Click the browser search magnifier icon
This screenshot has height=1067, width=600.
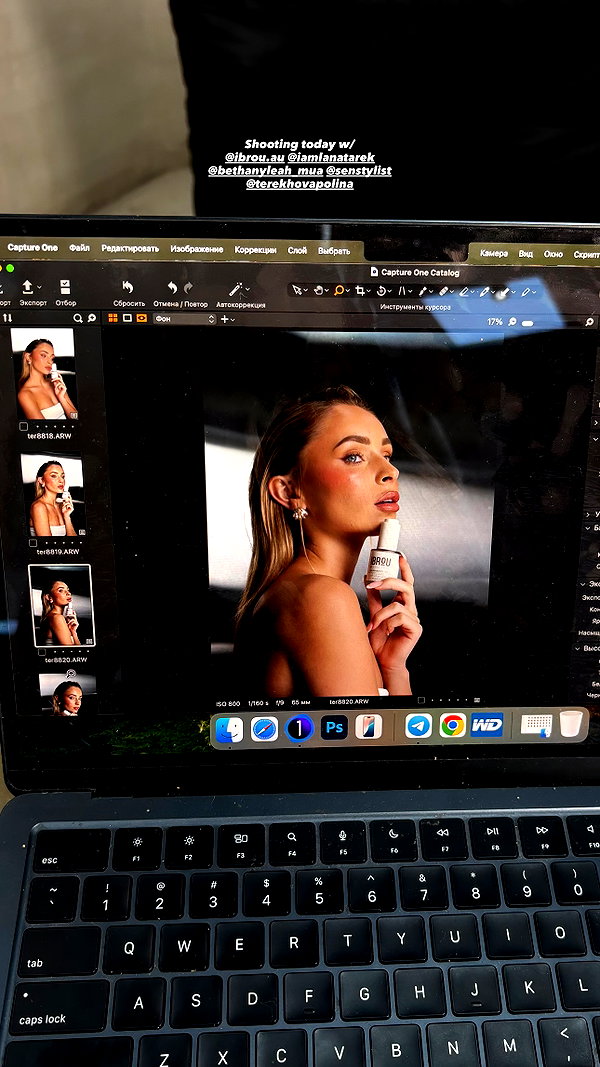tap(78, 318)
